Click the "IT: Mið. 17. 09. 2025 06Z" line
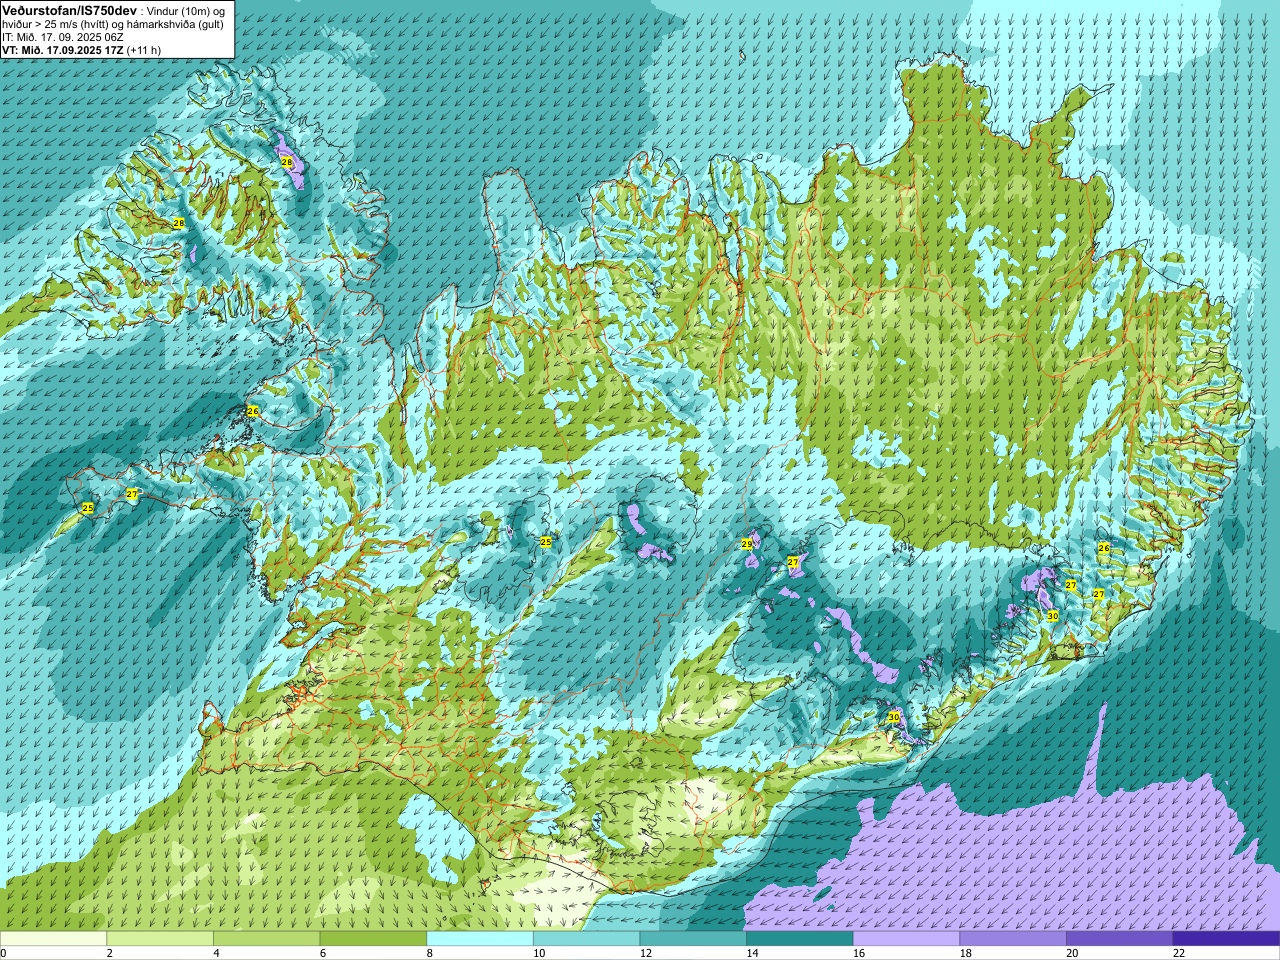The width and height of the screenshot is (1280, 960). coord(62,37)
